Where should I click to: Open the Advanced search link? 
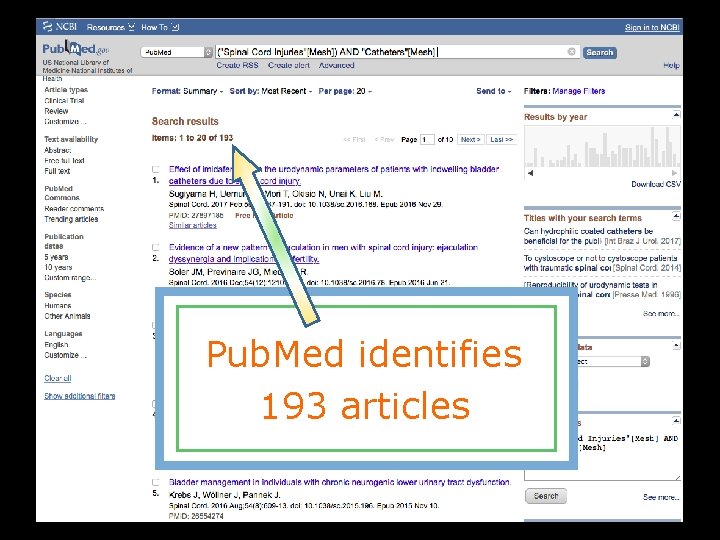pyautogui.click(x=337, y=65)
